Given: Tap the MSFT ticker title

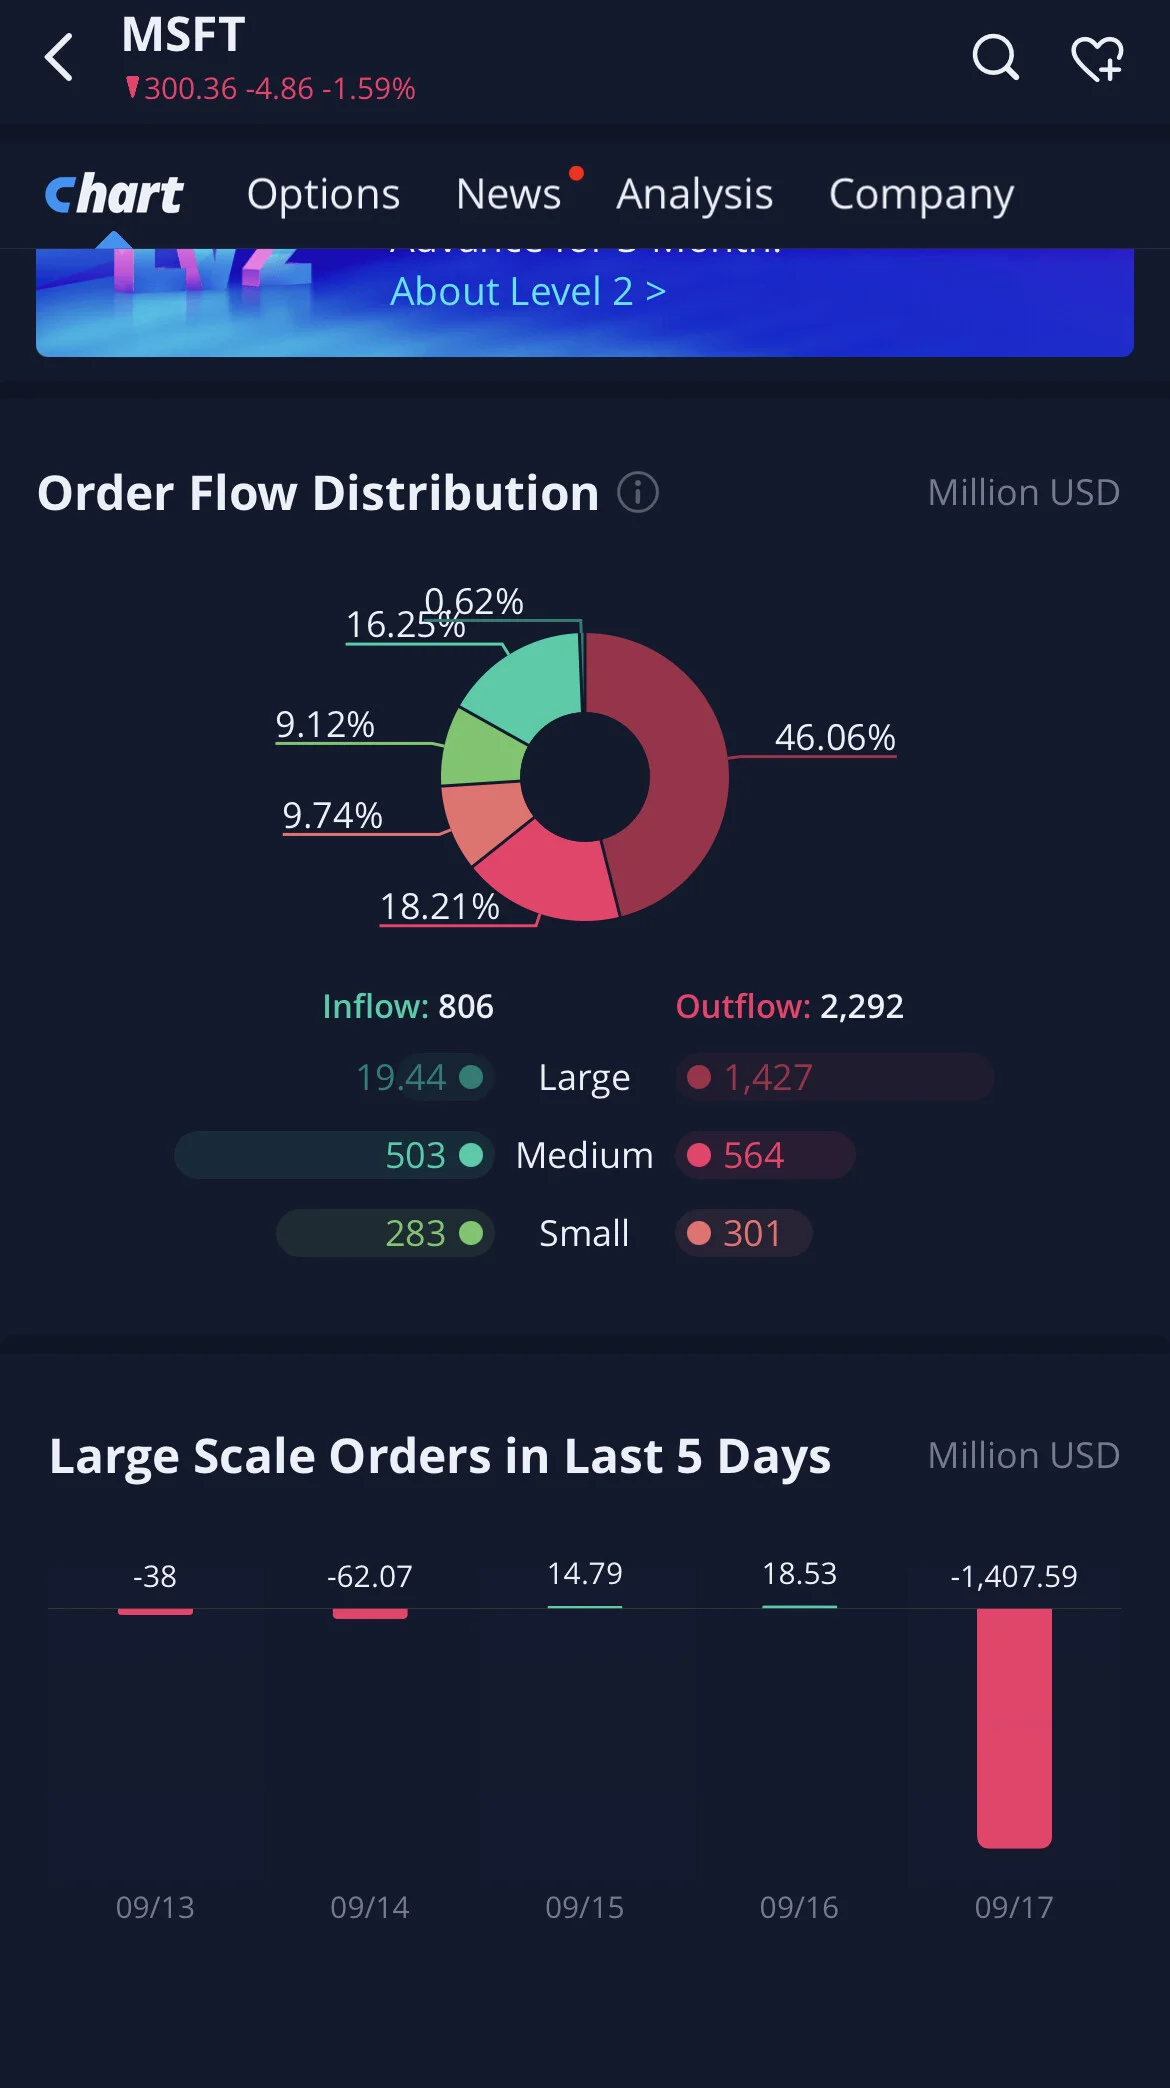Looking at the screenshot, I should tap(183, 35).
